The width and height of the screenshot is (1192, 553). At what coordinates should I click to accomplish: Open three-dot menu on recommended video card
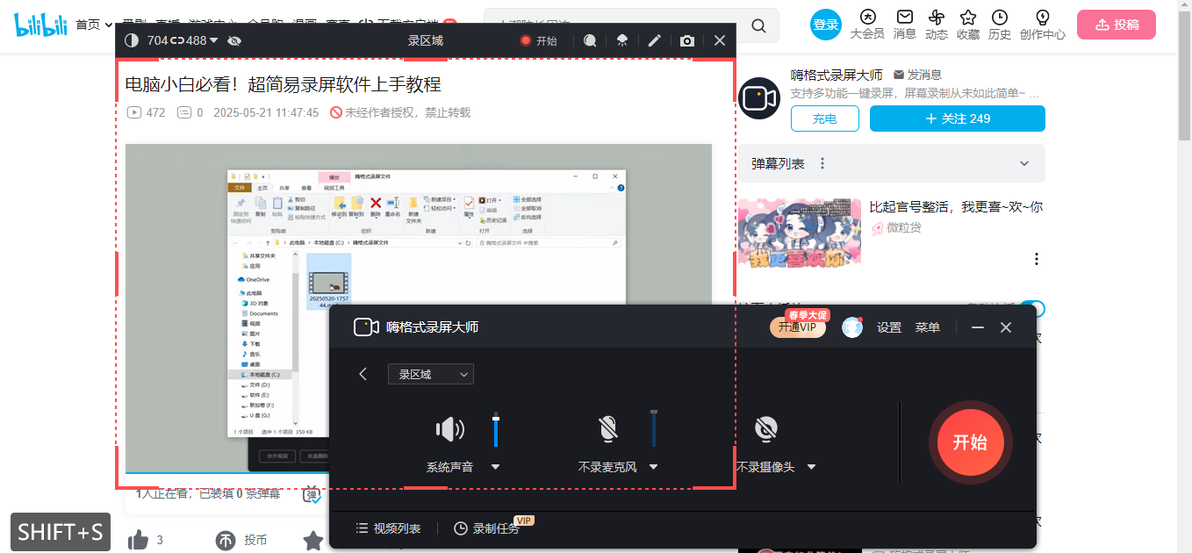point(1036,259)
